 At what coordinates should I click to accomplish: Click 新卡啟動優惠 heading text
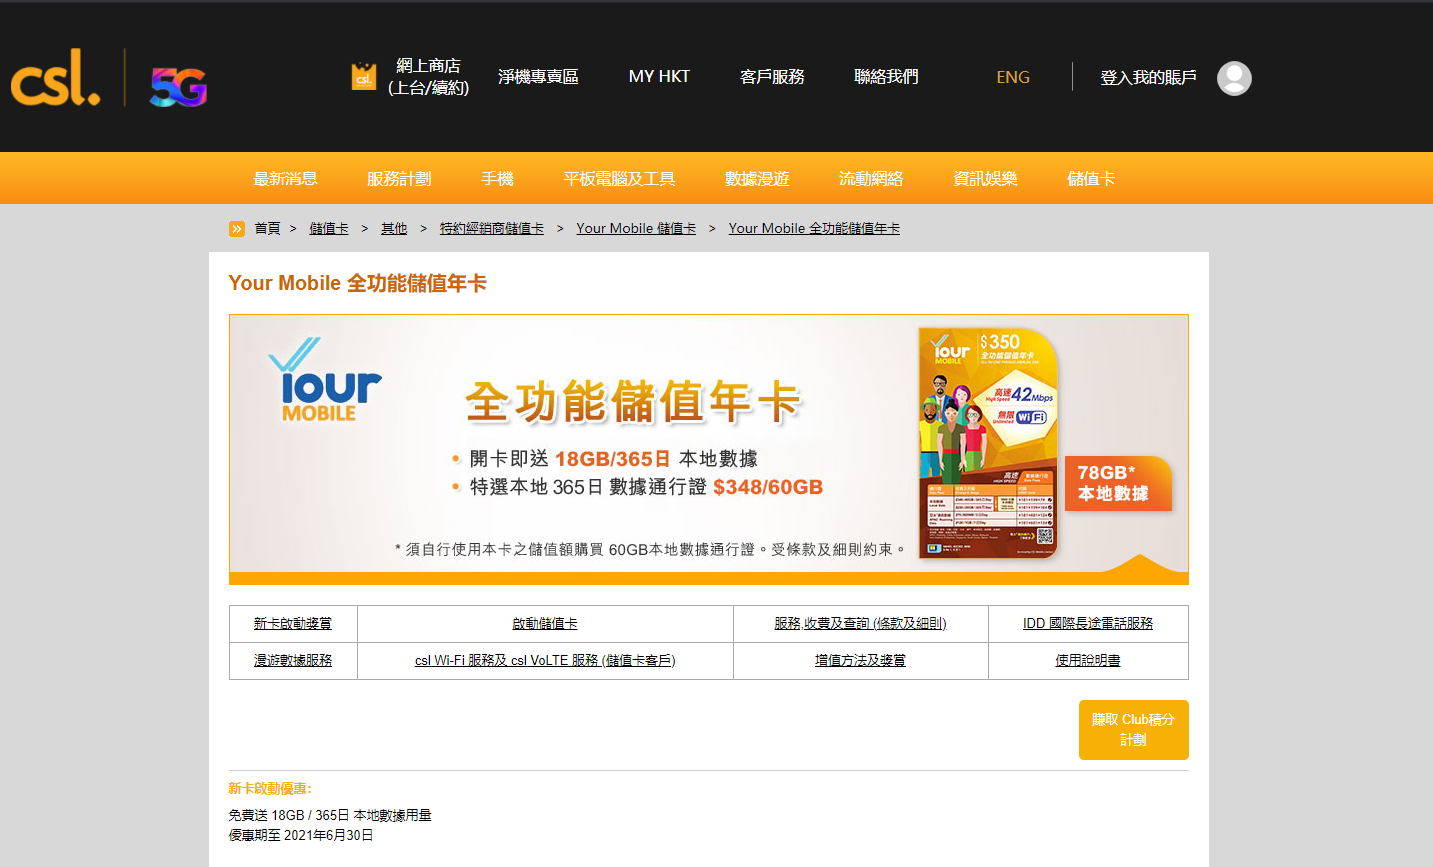270,789
